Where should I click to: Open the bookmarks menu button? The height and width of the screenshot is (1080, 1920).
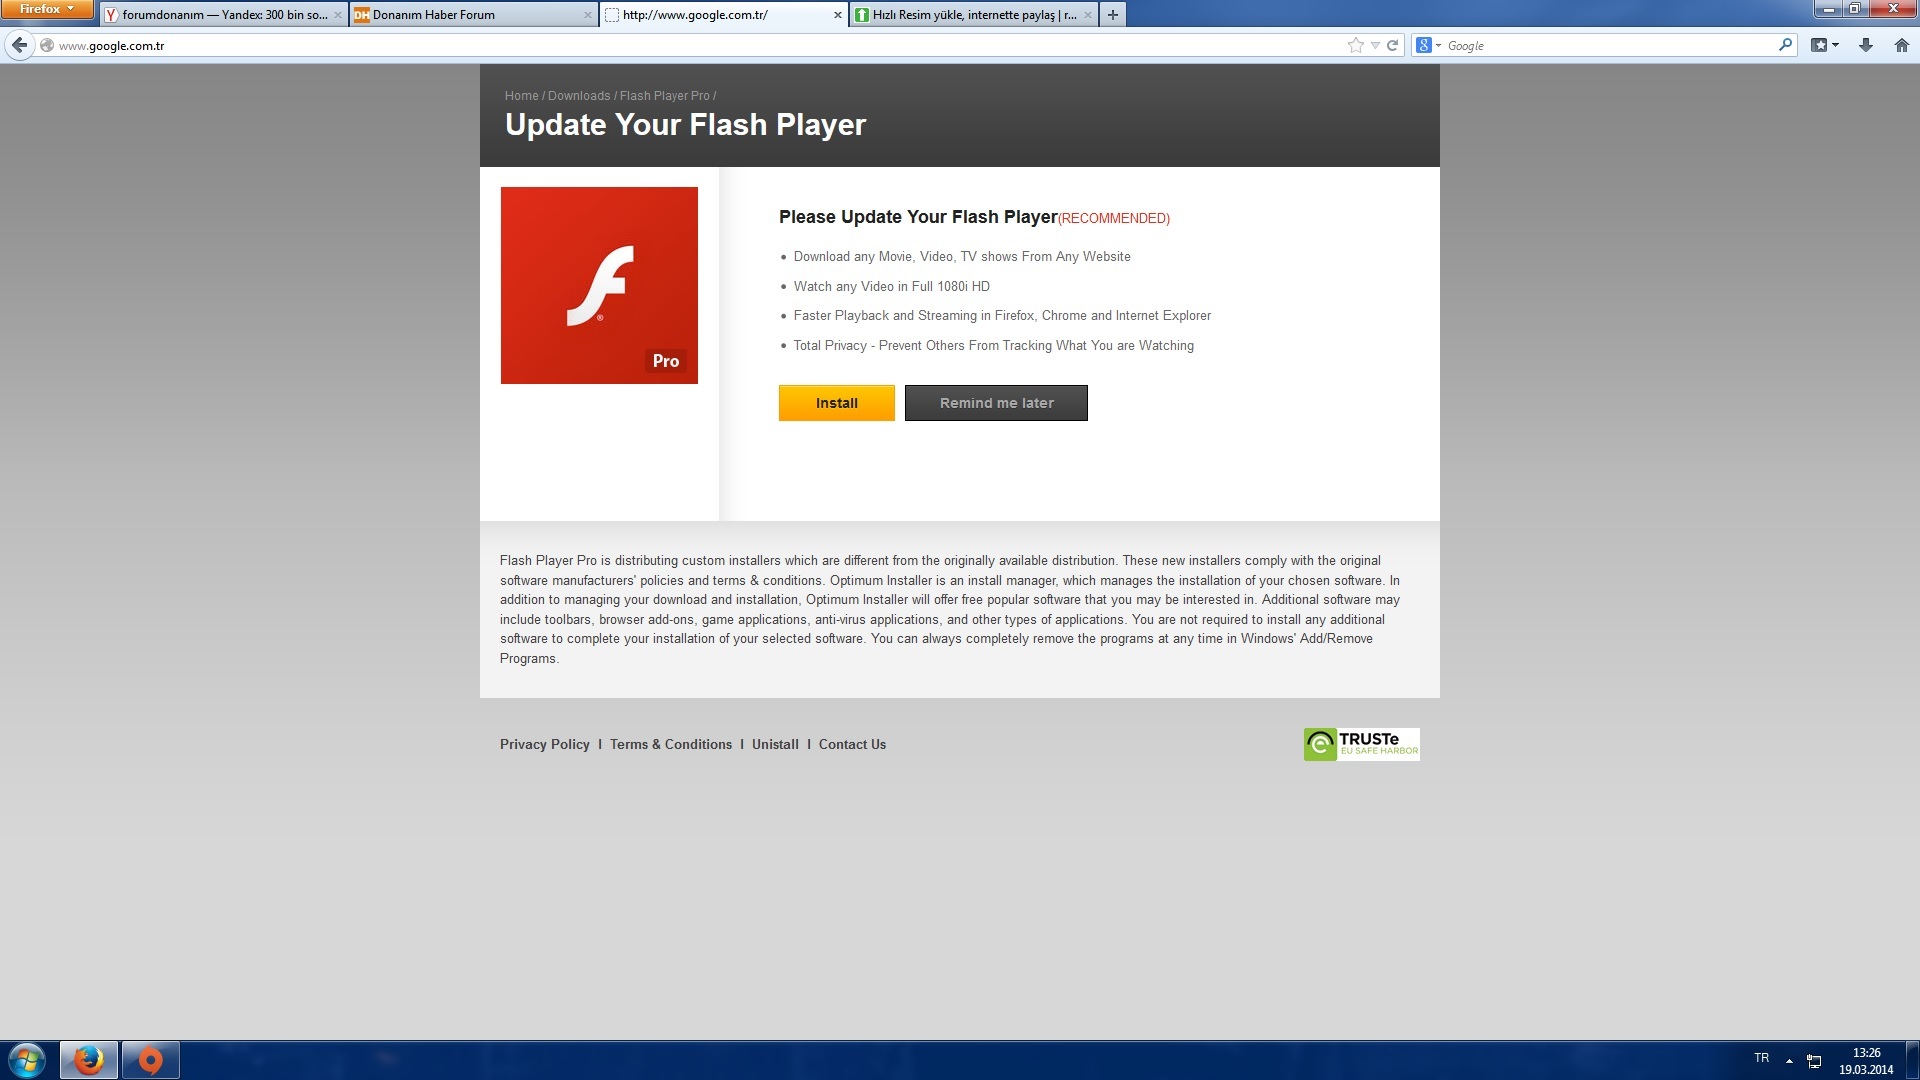pos(1825,45)
